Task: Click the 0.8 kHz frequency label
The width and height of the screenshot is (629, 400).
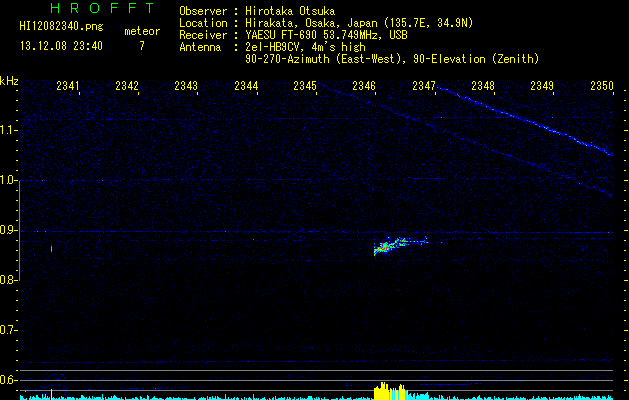Action: click(8, 280)
